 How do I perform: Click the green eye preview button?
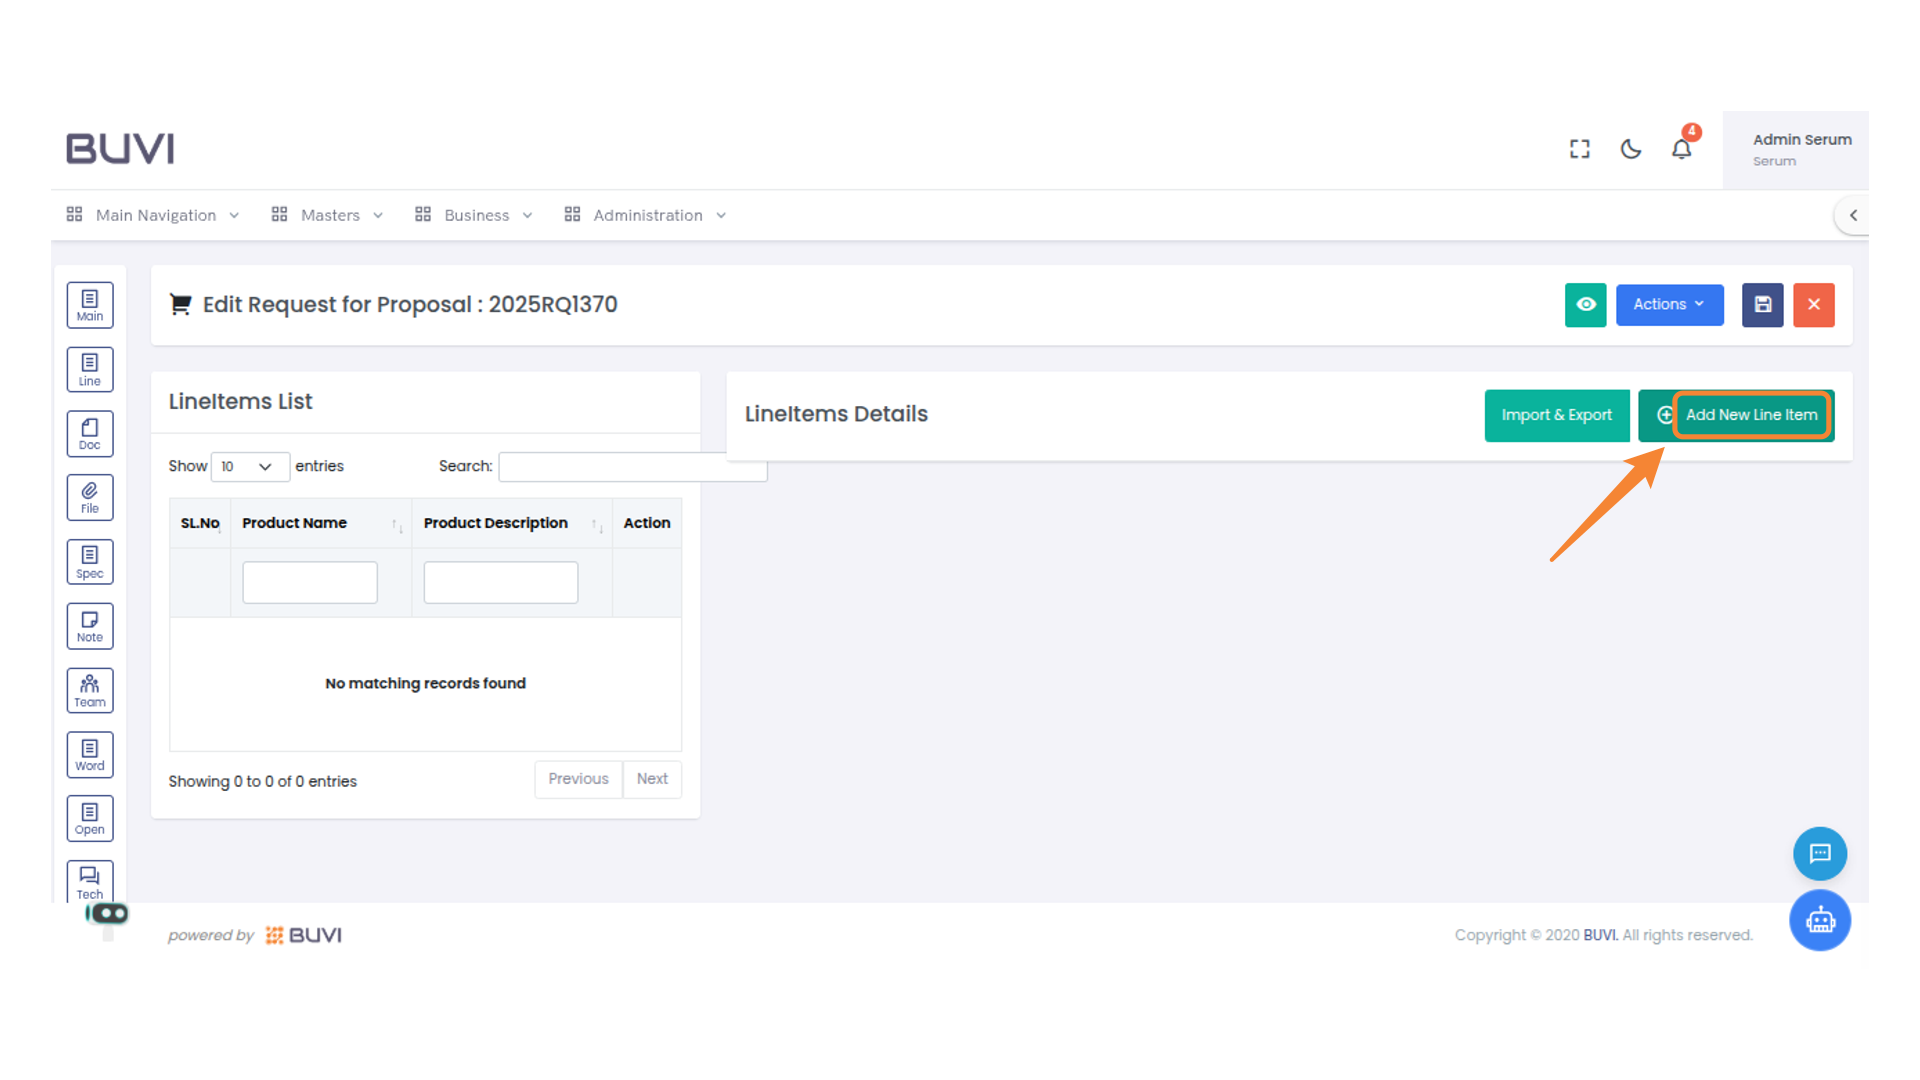1585,305
